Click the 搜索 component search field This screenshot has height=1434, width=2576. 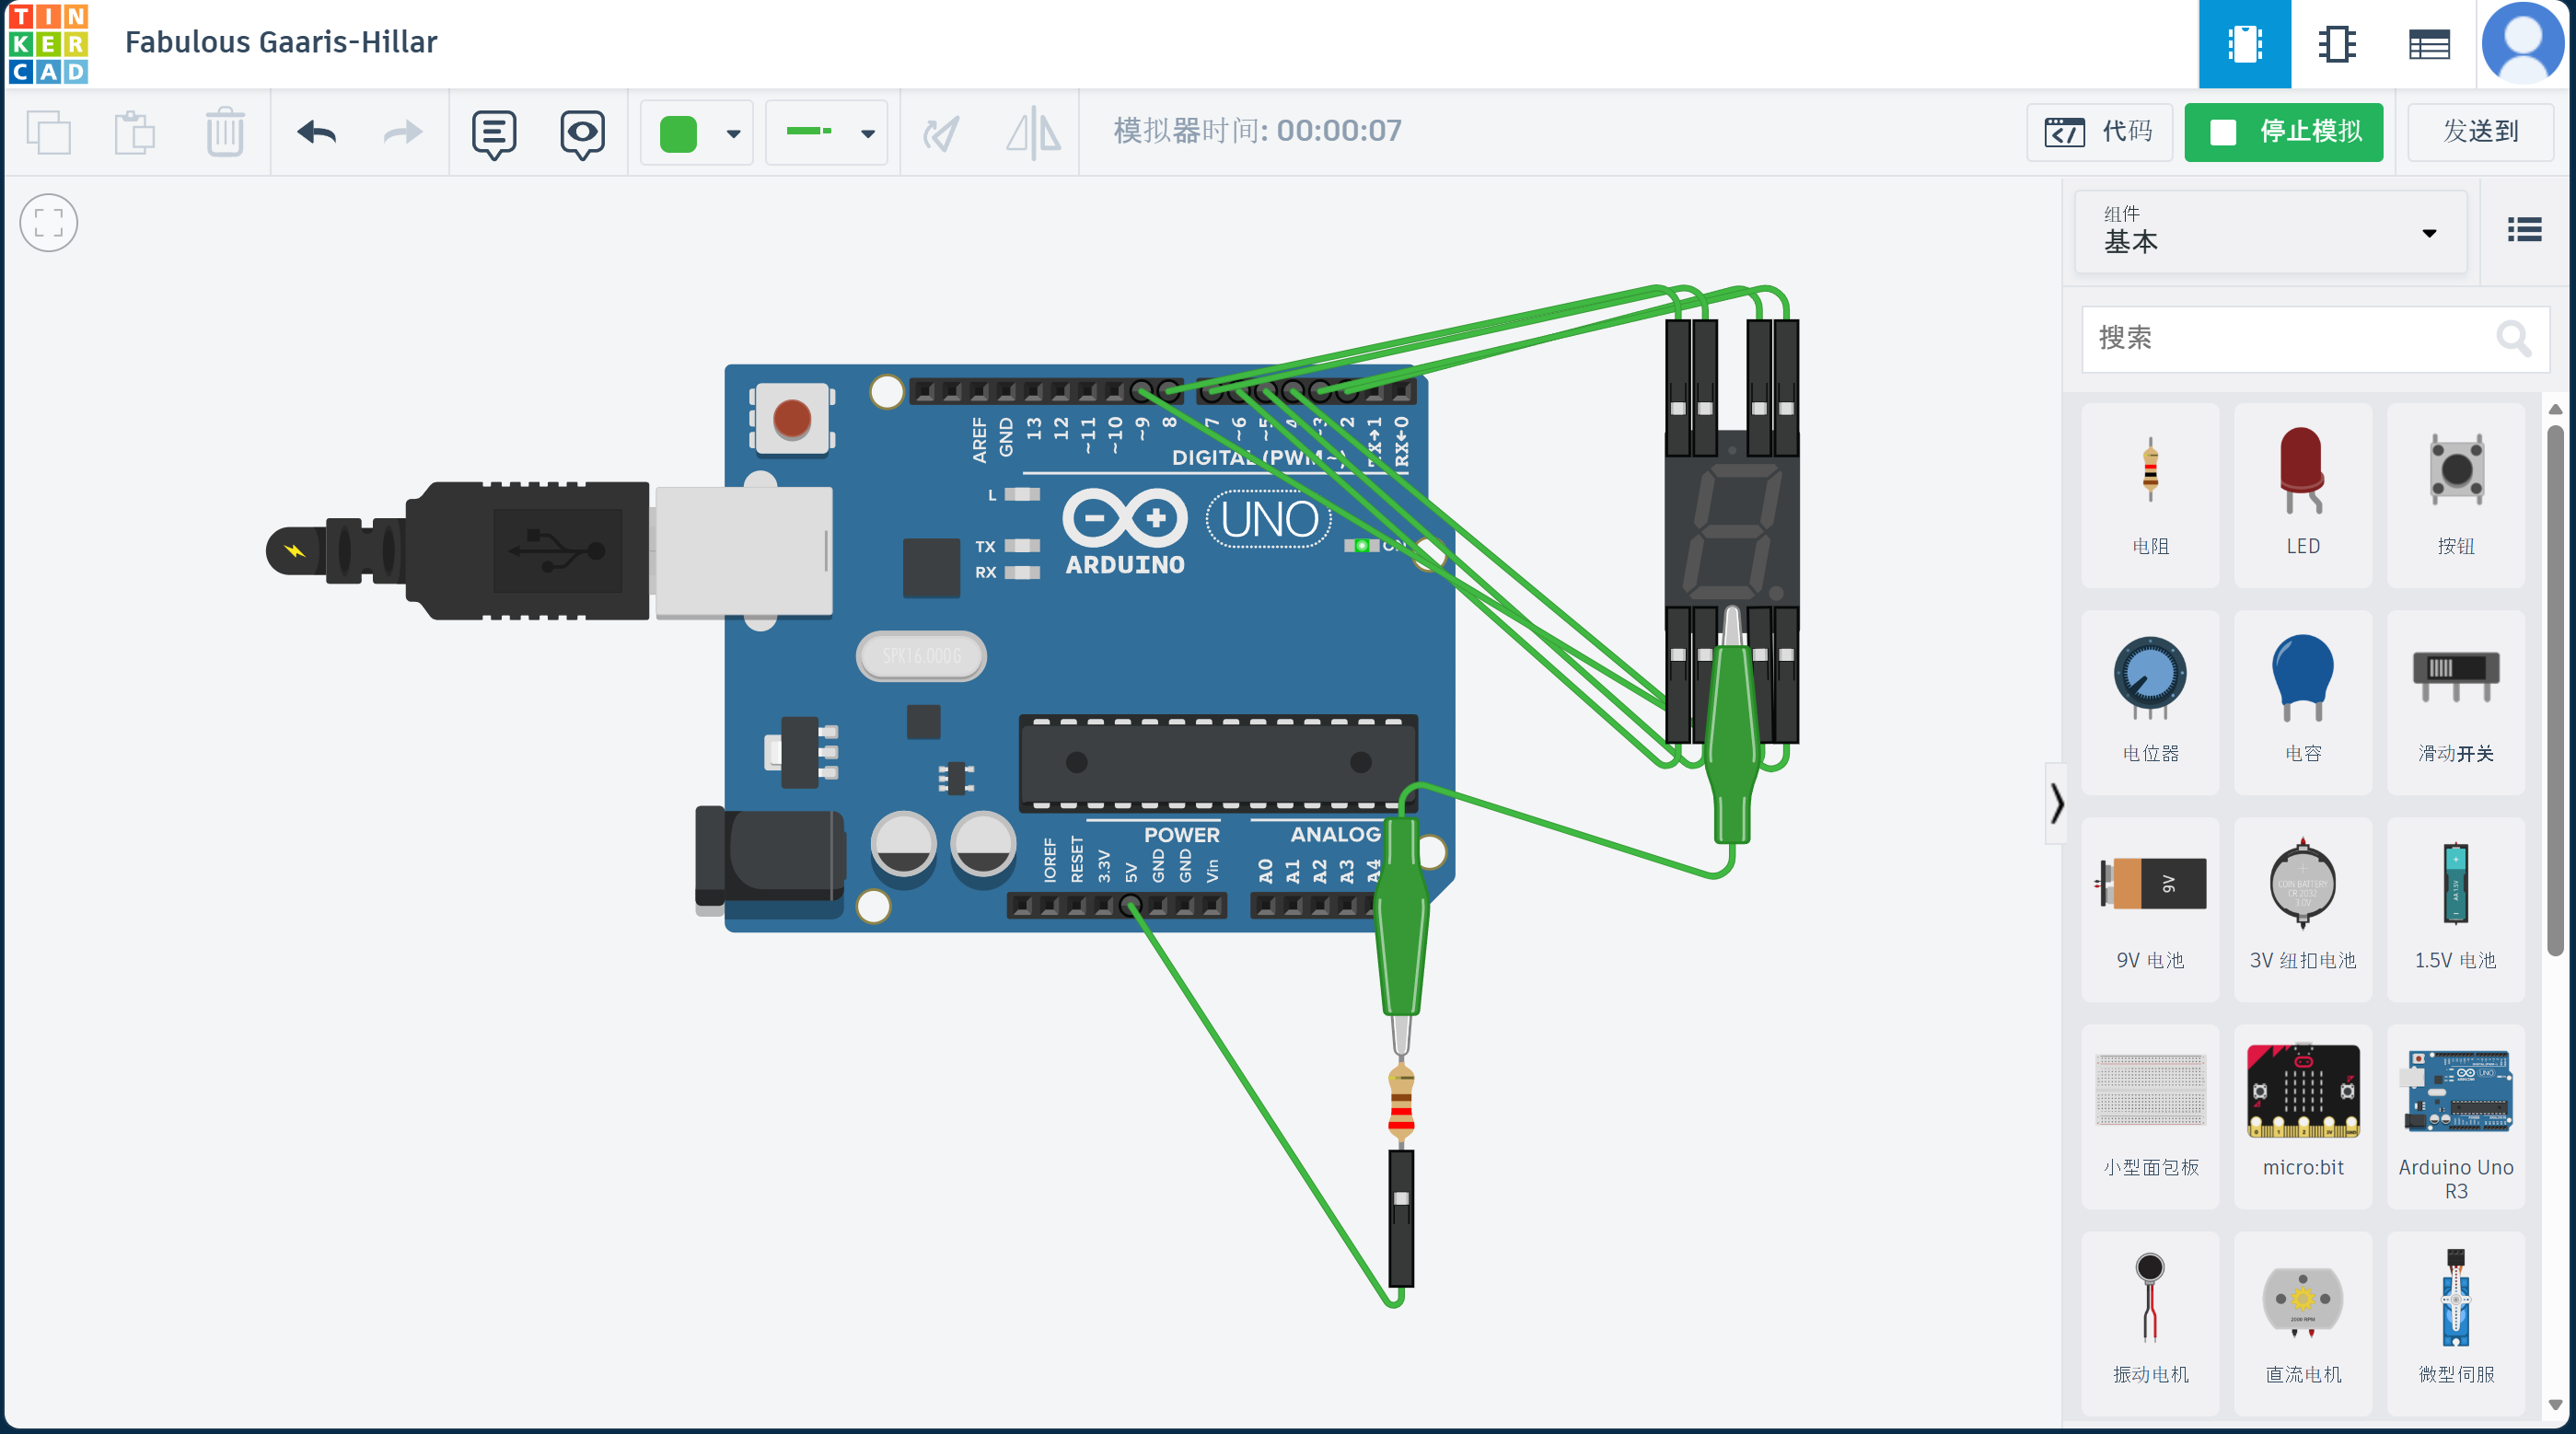click(2315, 339)
